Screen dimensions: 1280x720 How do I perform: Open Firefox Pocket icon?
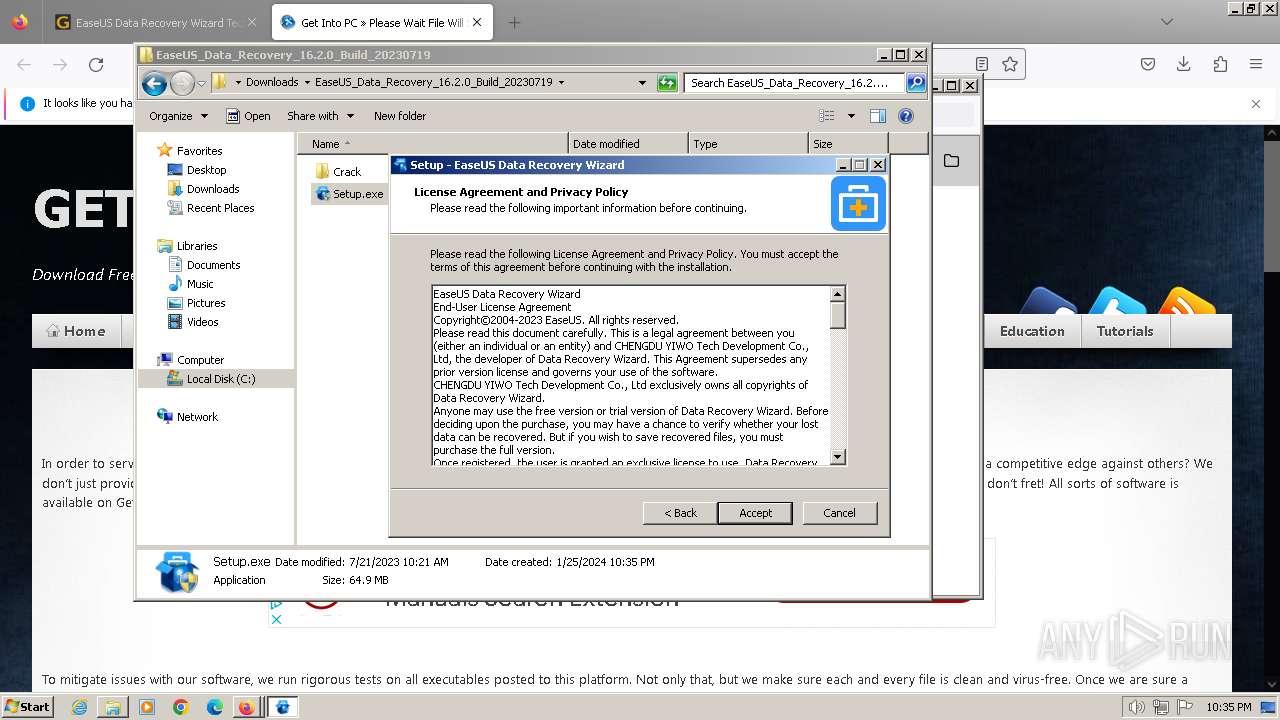tap(1148, 64)
